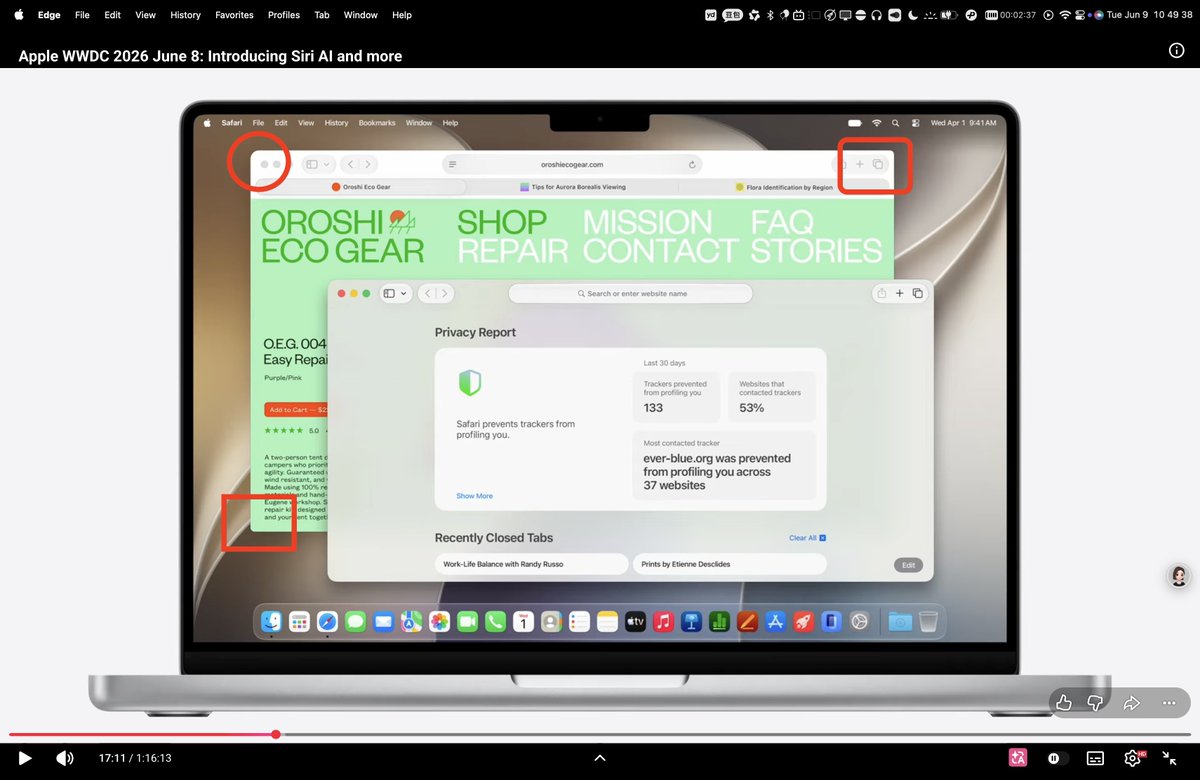The image size is (1200, 780).
Task: Expand the panel with the upward chevron
Action: click(x=600, y=758)
